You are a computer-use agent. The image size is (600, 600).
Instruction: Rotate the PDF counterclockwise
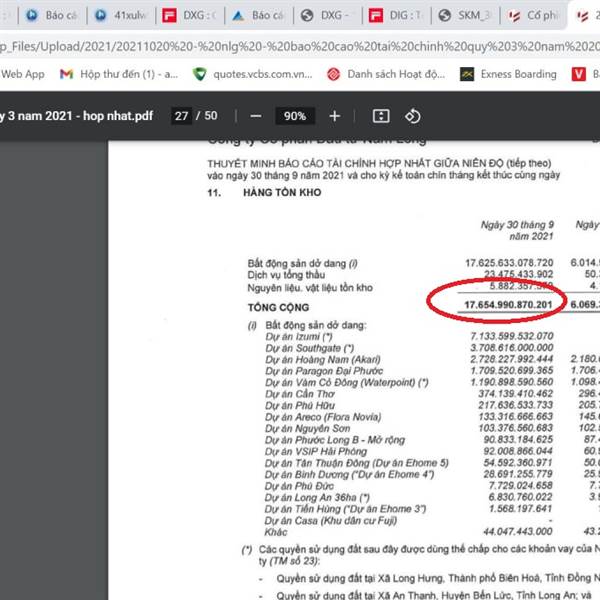(412, 116)
